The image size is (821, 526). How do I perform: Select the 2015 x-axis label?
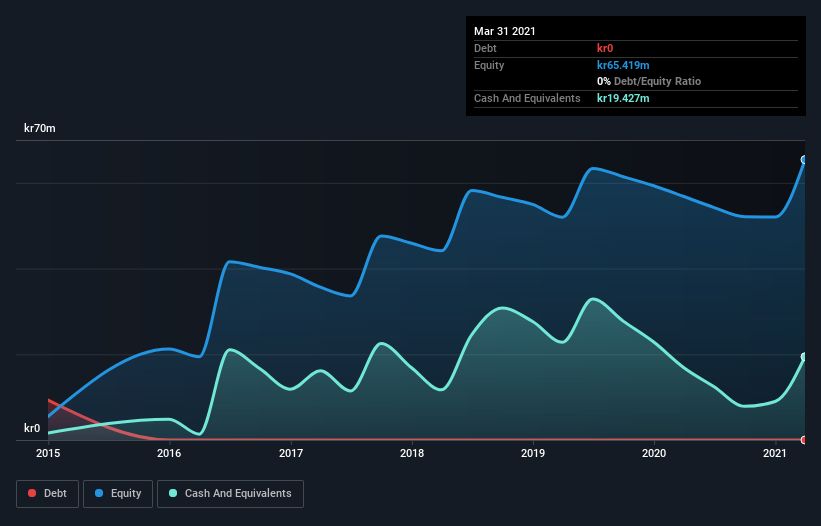48,453
